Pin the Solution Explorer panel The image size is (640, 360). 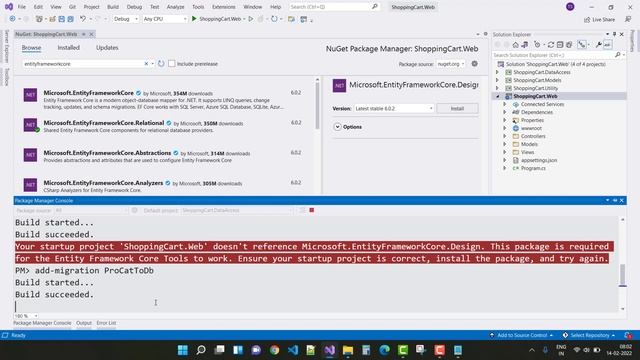(x=614, y=34)
